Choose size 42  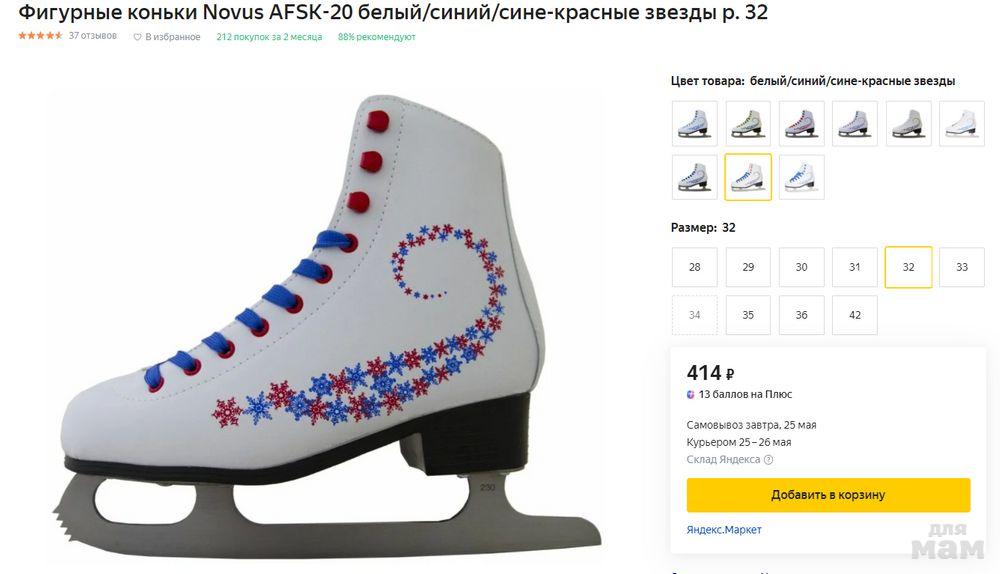855,315
